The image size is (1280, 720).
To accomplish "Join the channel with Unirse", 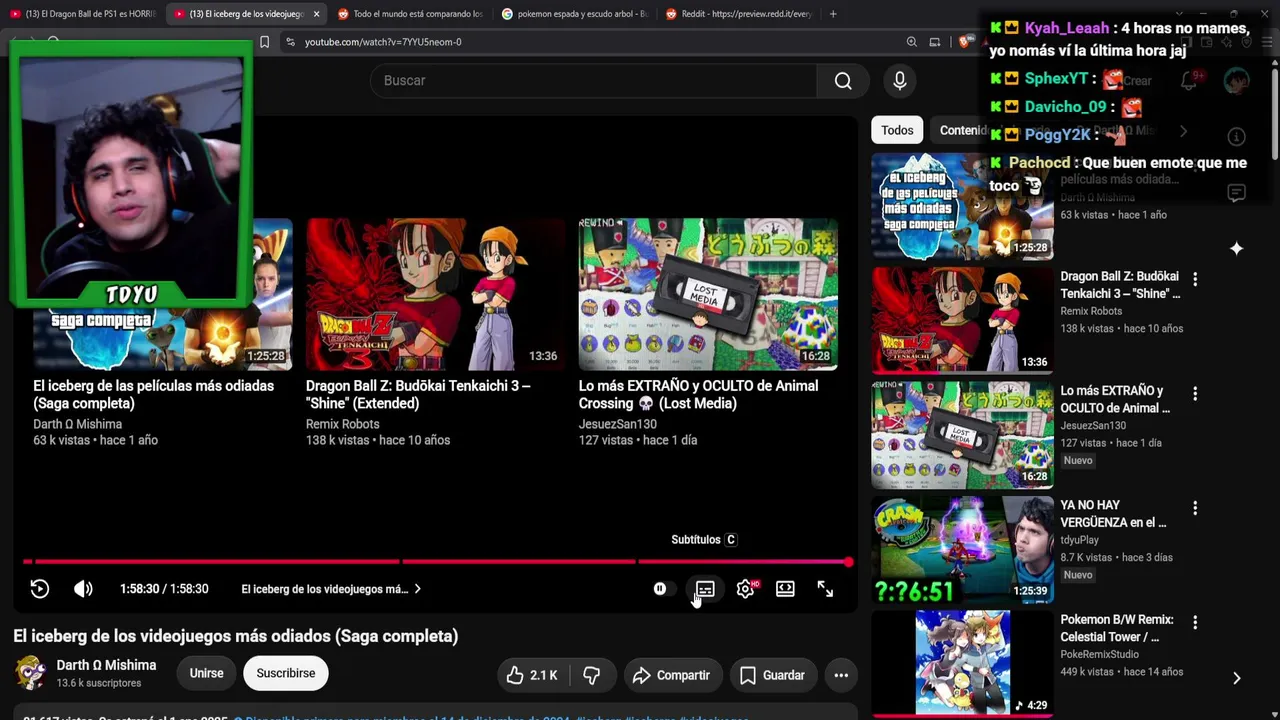I will 207,673.
